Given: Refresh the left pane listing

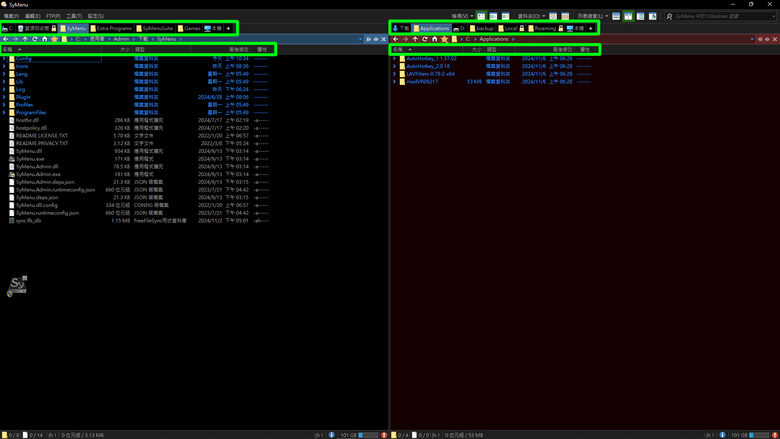Looking at the screenshot, I should [x=35, y=39].
